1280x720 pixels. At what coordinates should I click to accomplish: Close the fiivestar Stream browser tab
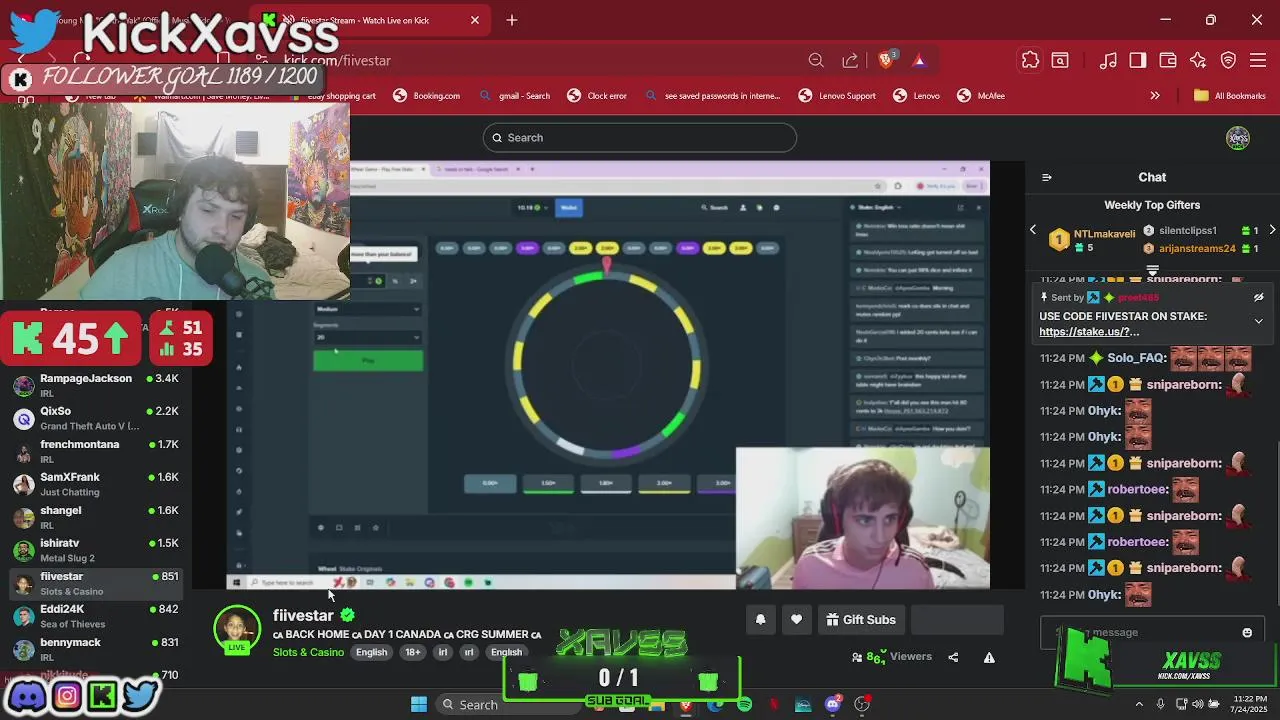pos(475,20)
